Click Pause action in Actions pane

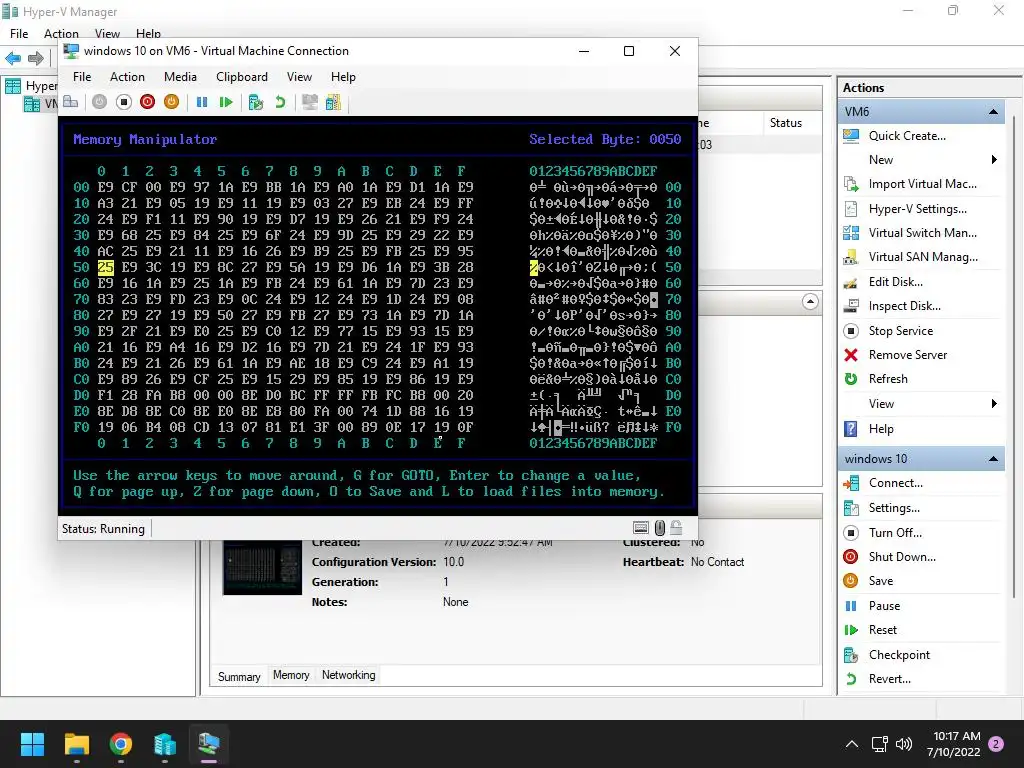click(884, 605)
